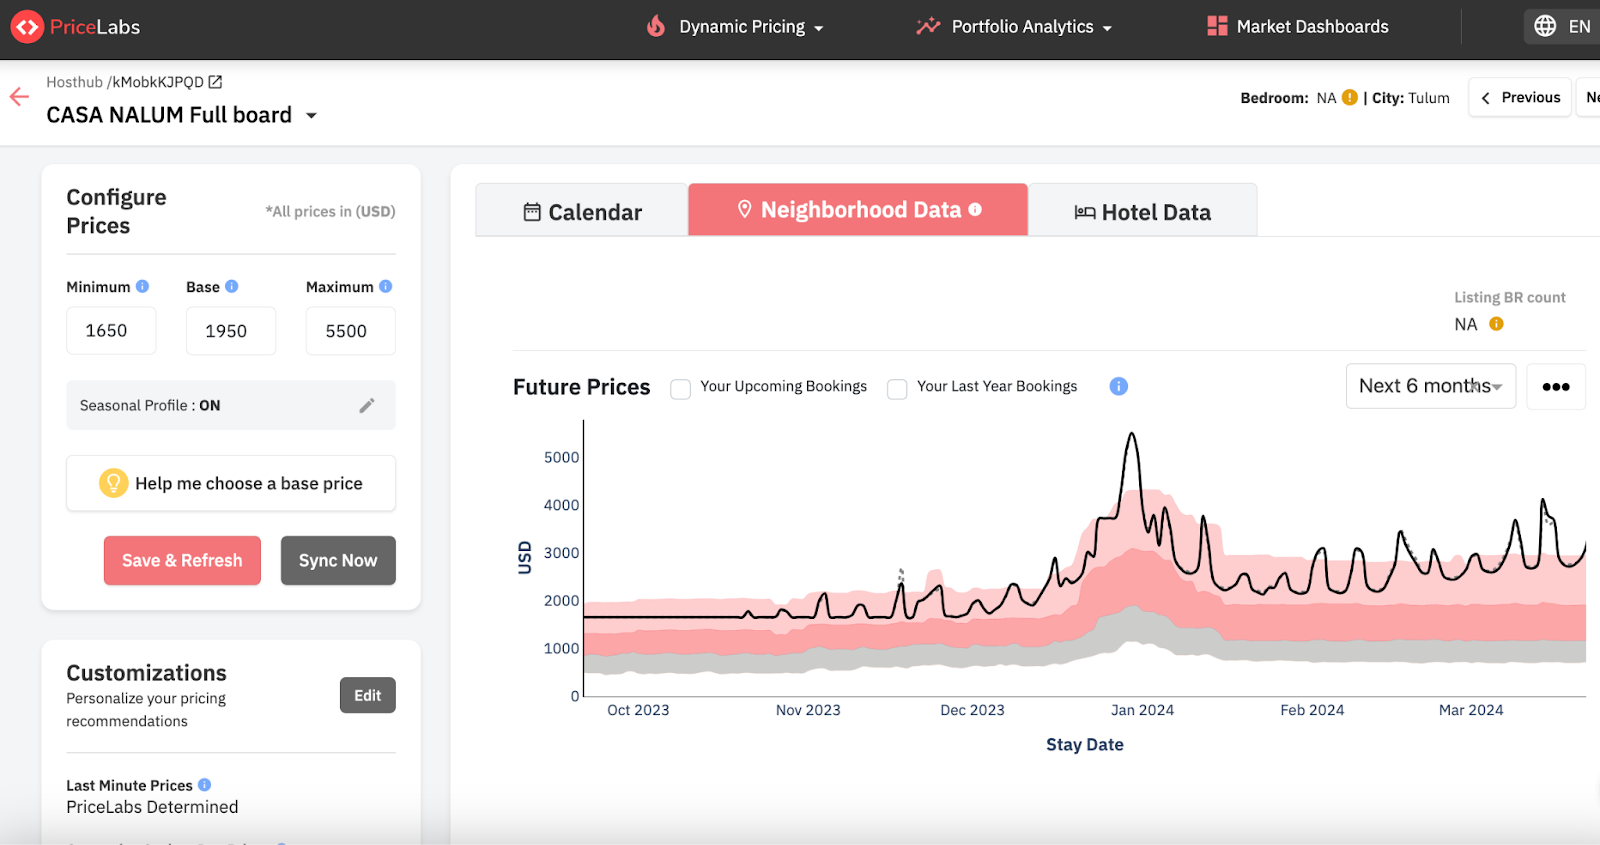
Task: Click the Jan 2024 price peak on chart
Action: [1131, 435]
